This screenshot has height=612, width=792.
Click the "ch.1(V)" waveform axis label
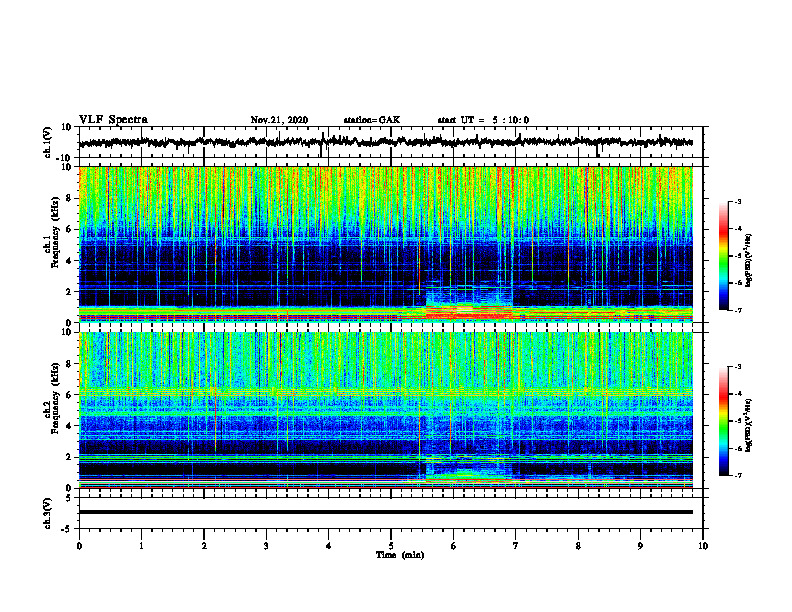tap(48, 142)
